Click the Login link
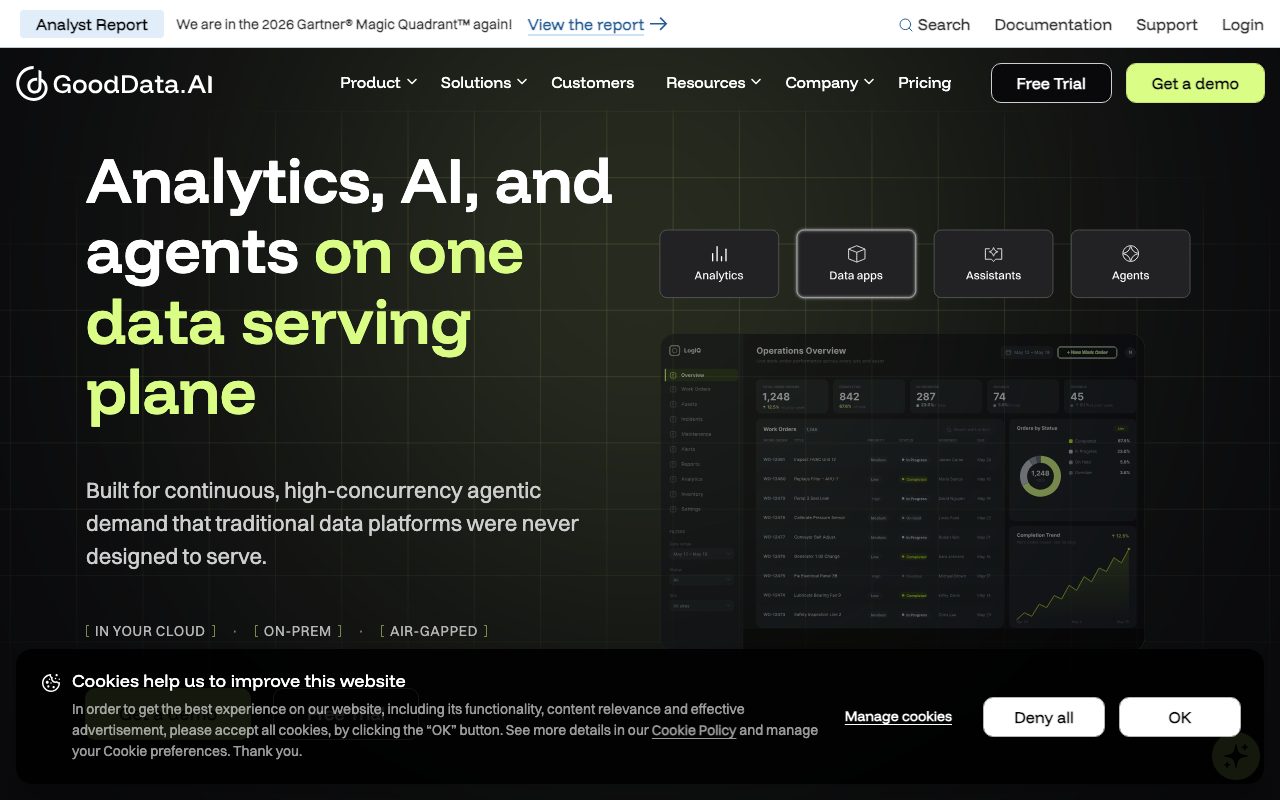The width and height of the screenshot is (1280, 800). point(1243,25)
